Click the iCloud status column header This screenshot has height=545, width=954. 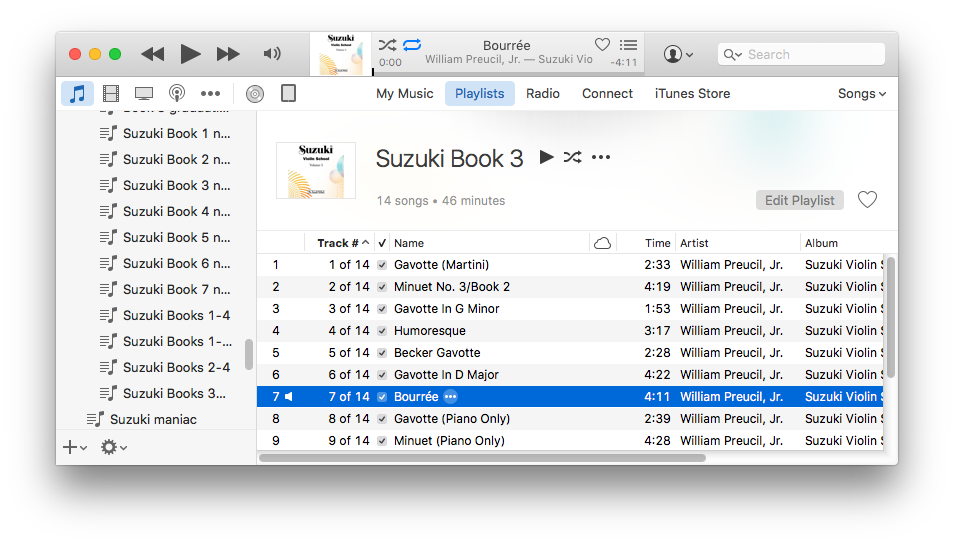pos(602,243)
